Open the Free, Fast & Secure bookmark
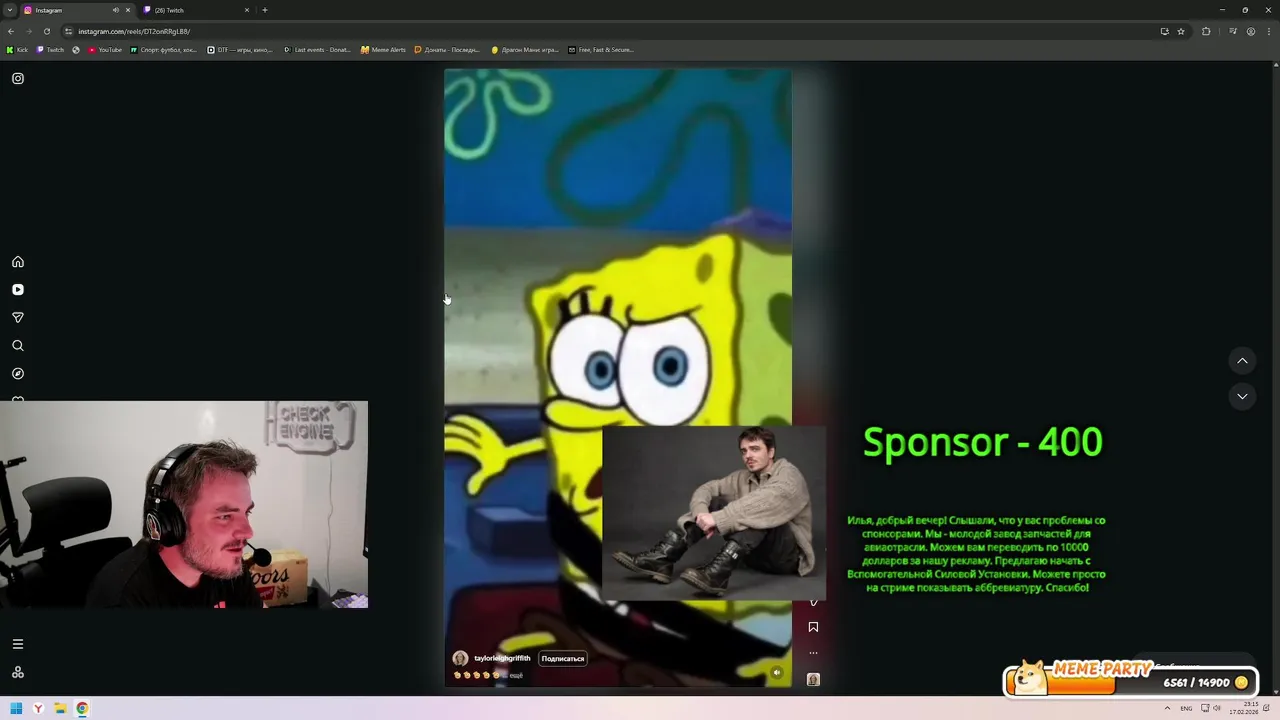This screenshot has height=720, width=1280. pos(601,50)
